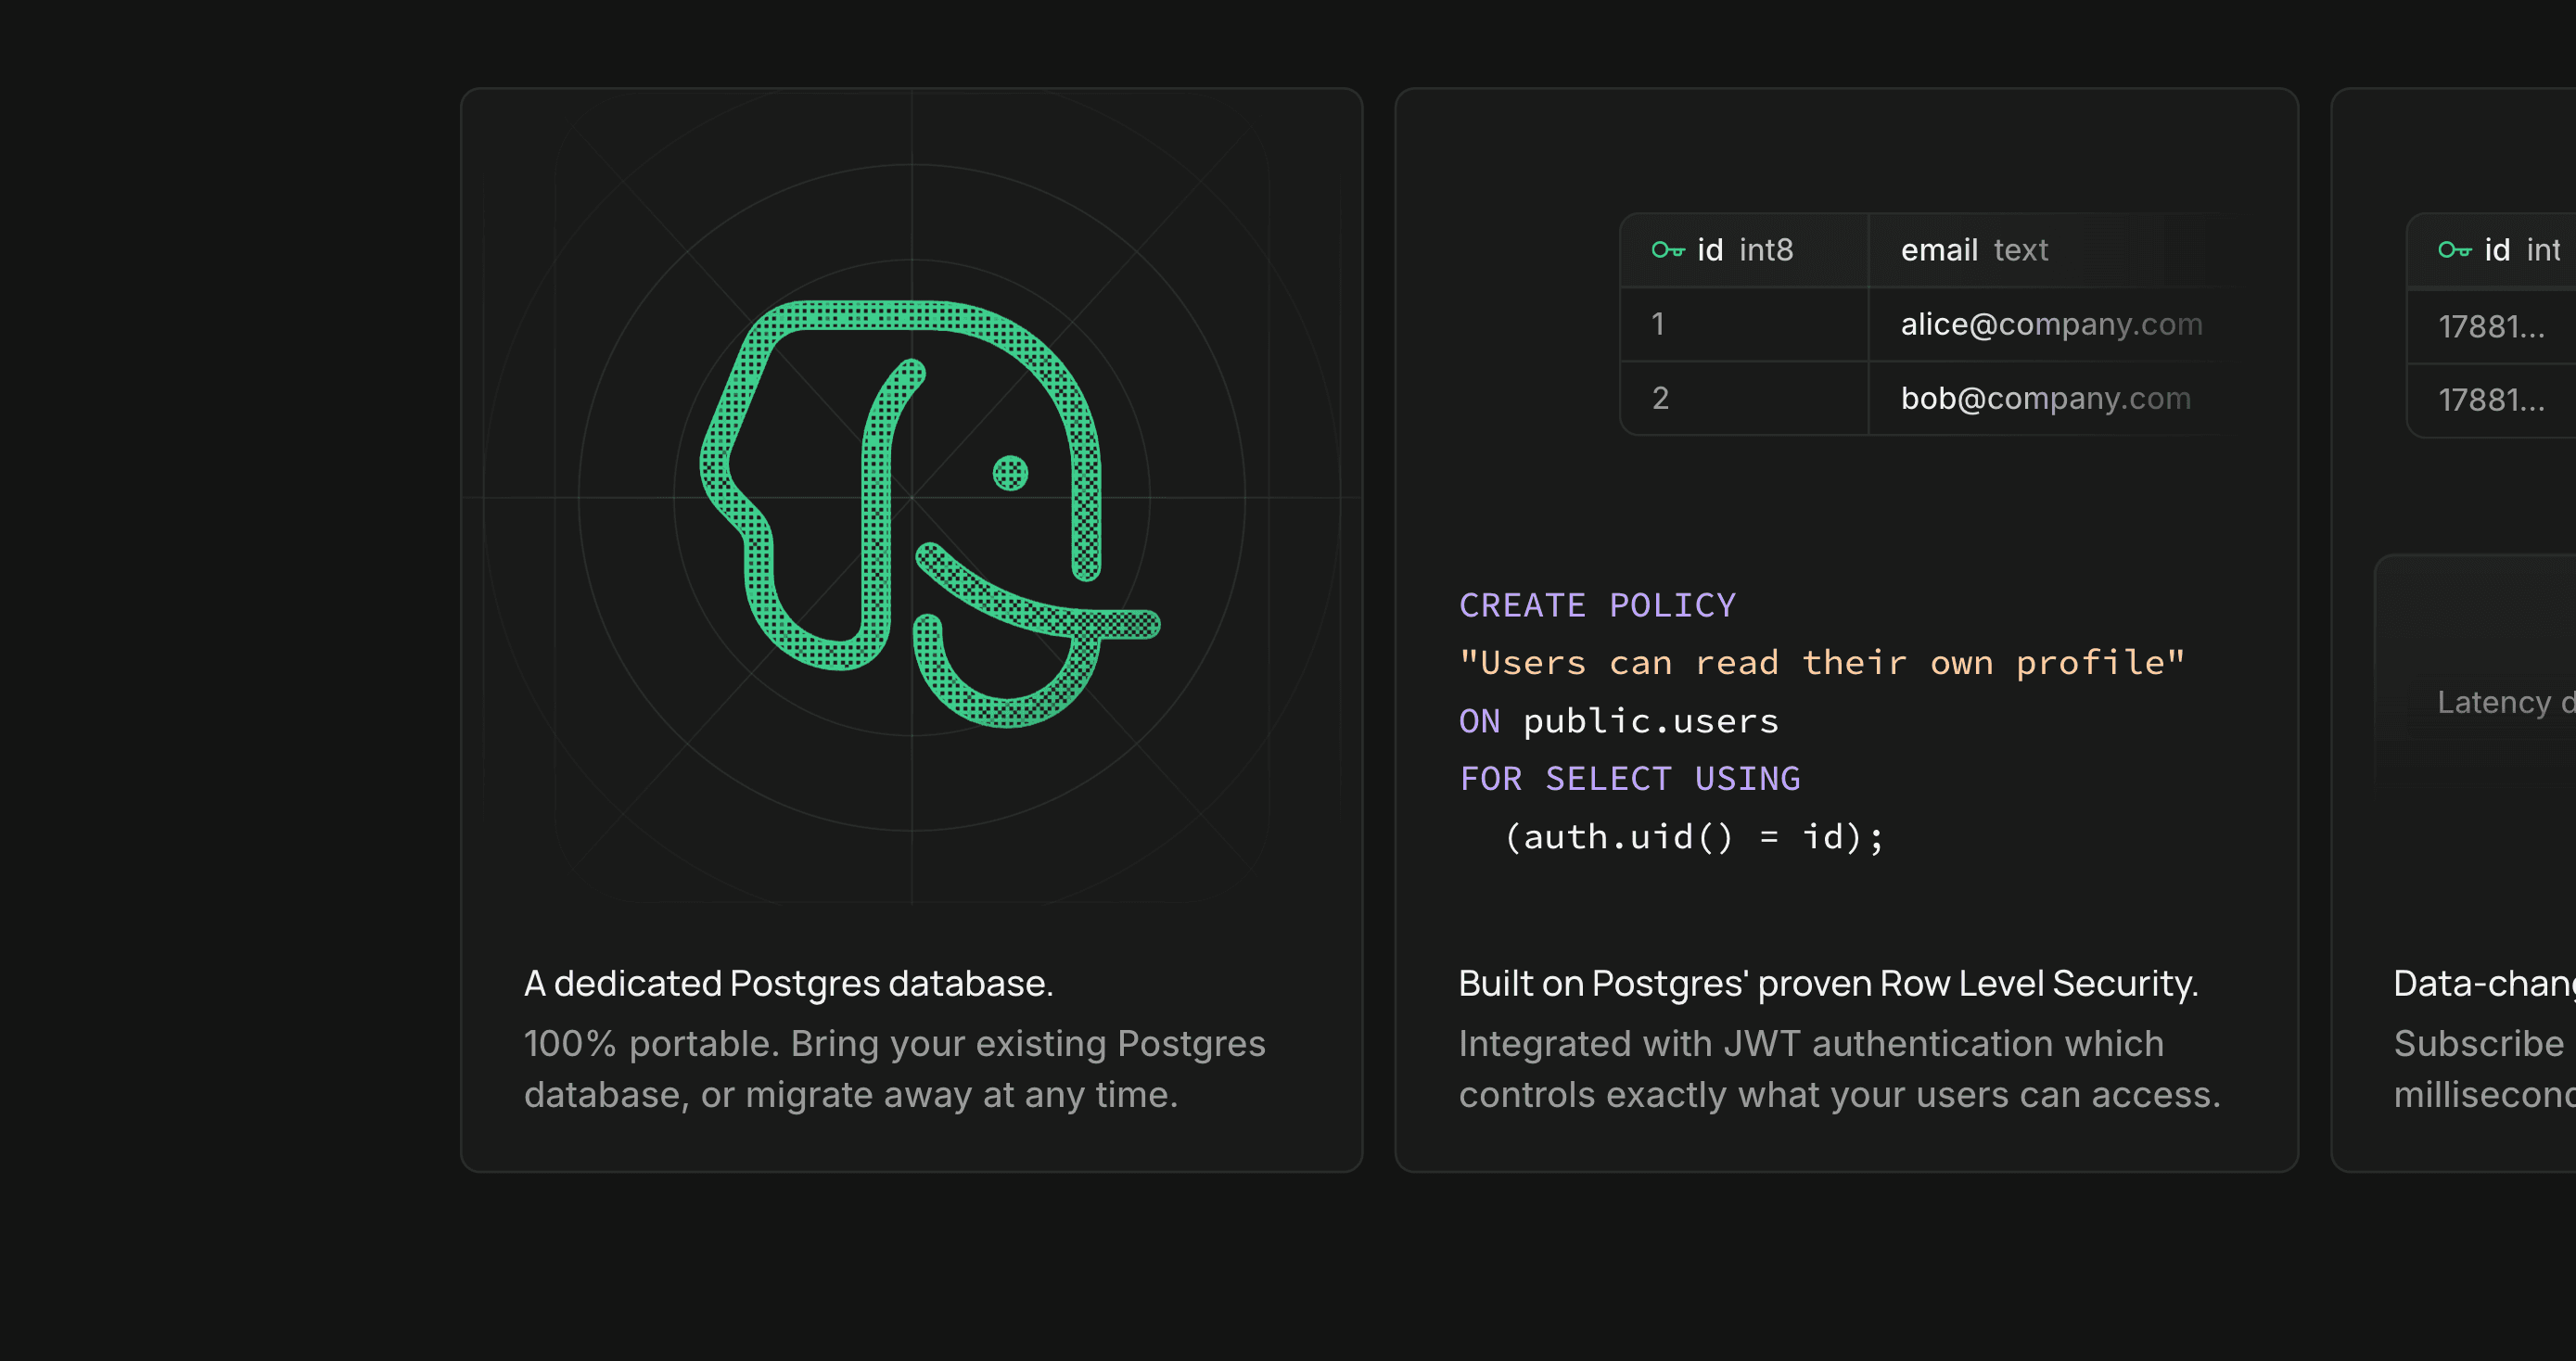Click the "CREATE POLICY" code line

[1597, 605]
